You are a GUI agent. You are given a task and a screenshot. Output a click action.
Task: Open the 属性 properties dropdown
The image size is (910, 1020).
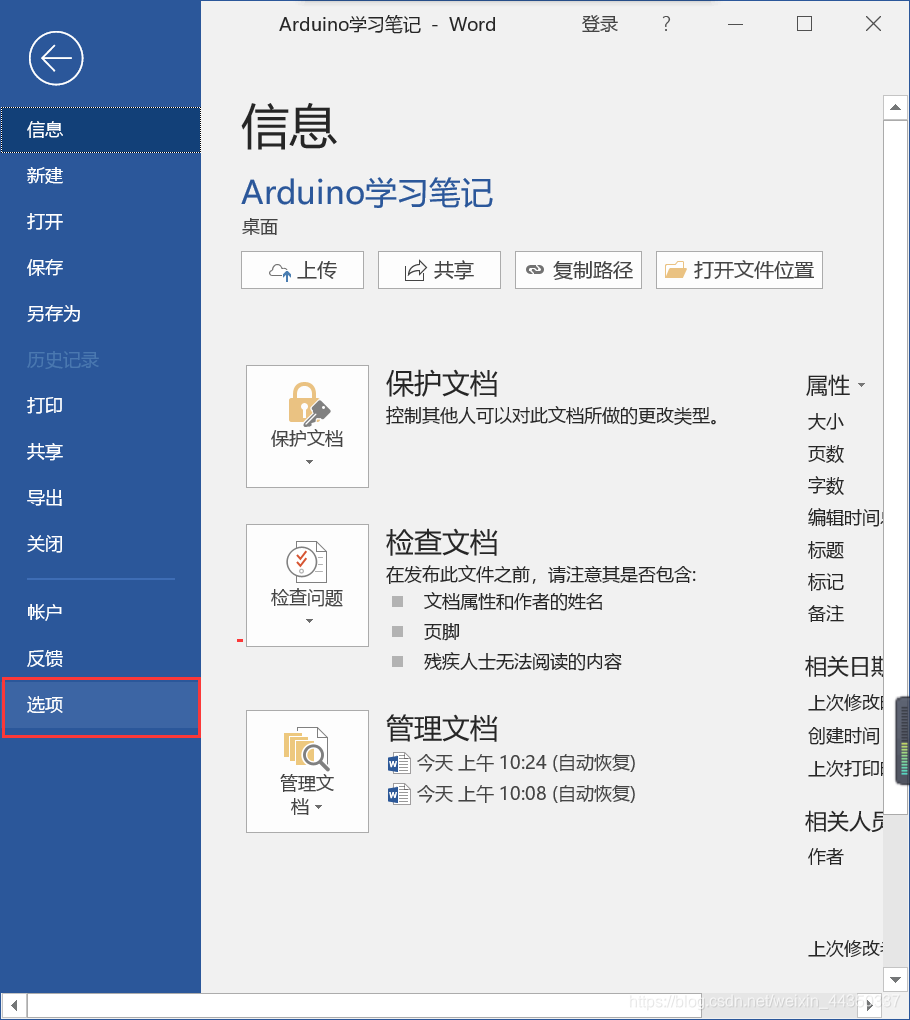click(835, 386)
